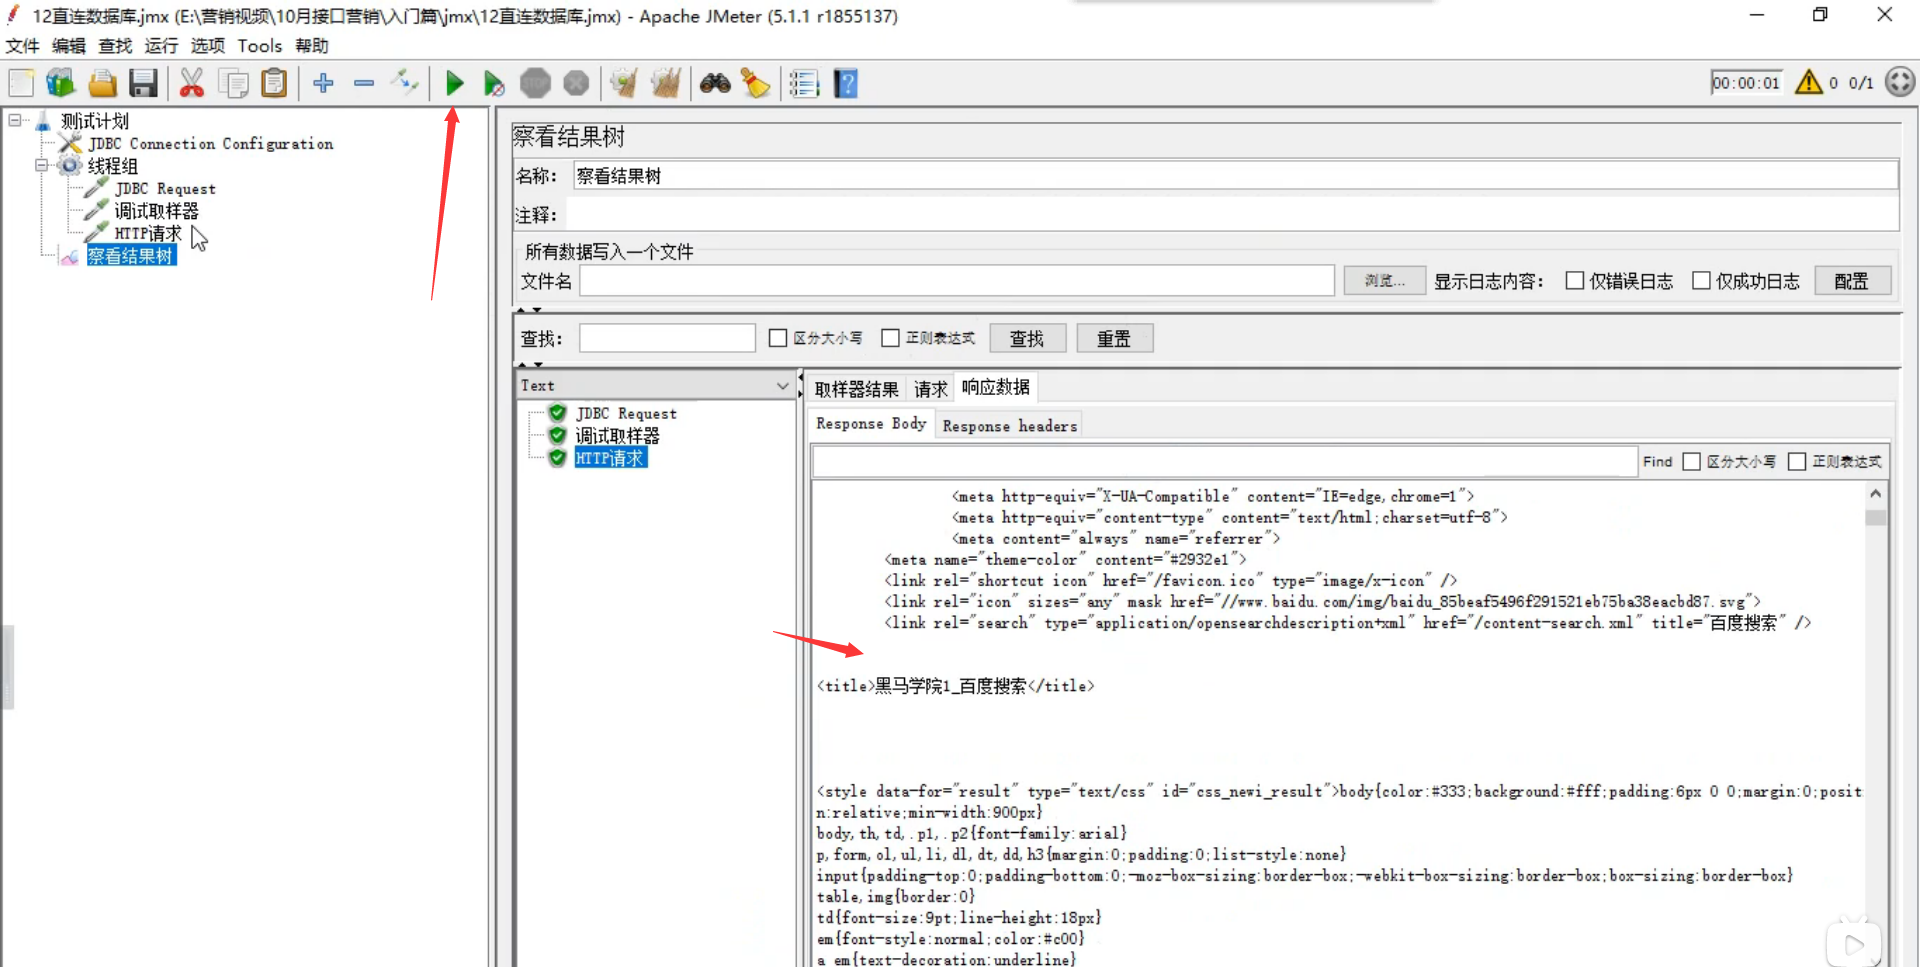This screenshot has height=967, width=1920.
Task: Select JDBC Request result entry
Action: coord(626,413)
